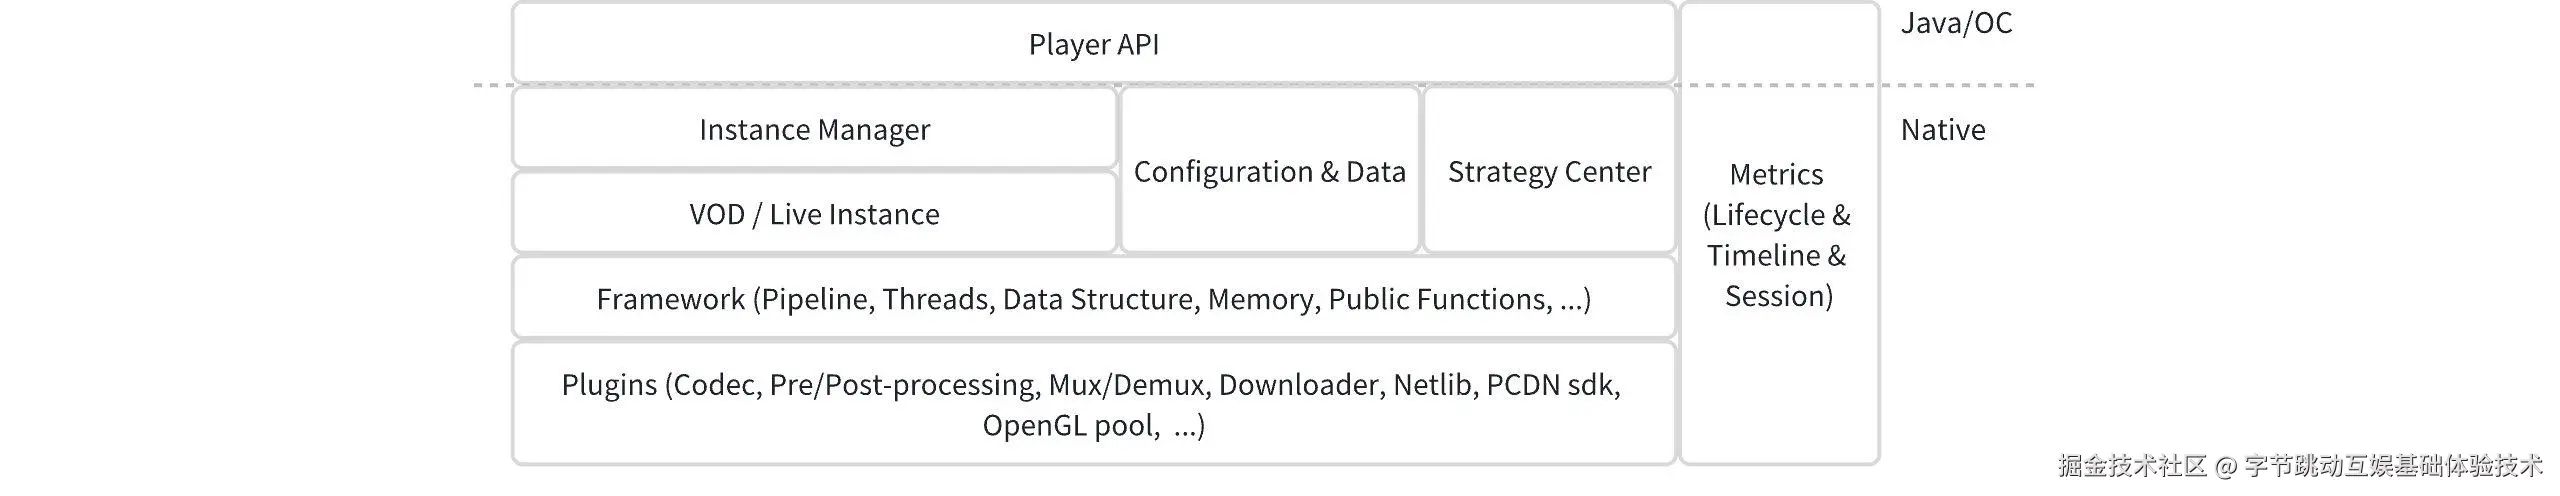The width and height of the screenshot is (2560, 496).
Task: Click the Native layer label
Action: 1942,130
